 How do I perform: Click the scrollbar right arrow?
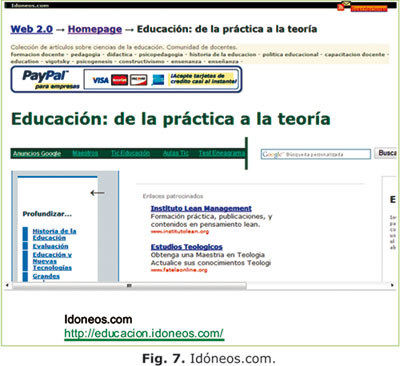pyautogui.click(x=393, y=286)
